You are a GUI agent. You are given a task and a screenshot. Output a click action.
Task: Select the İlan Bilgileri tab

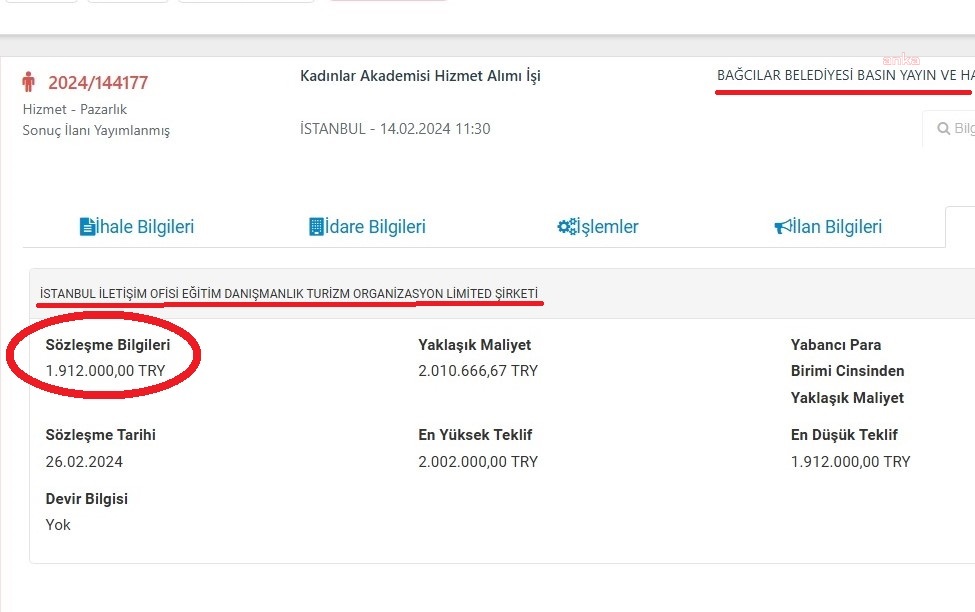pyautogui.click(x=828, y=226)
